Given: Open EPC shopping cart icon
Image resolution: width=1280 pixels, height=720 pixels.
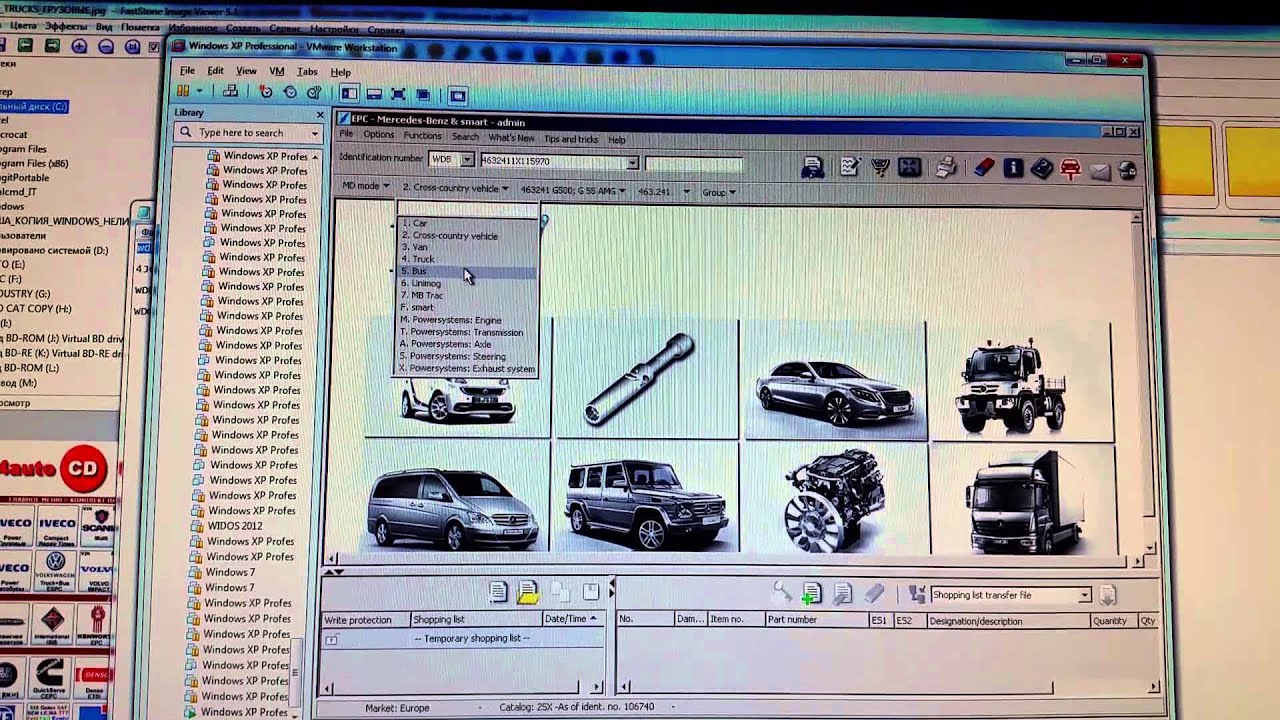Looking at the screenshot, I should point(880,167).
